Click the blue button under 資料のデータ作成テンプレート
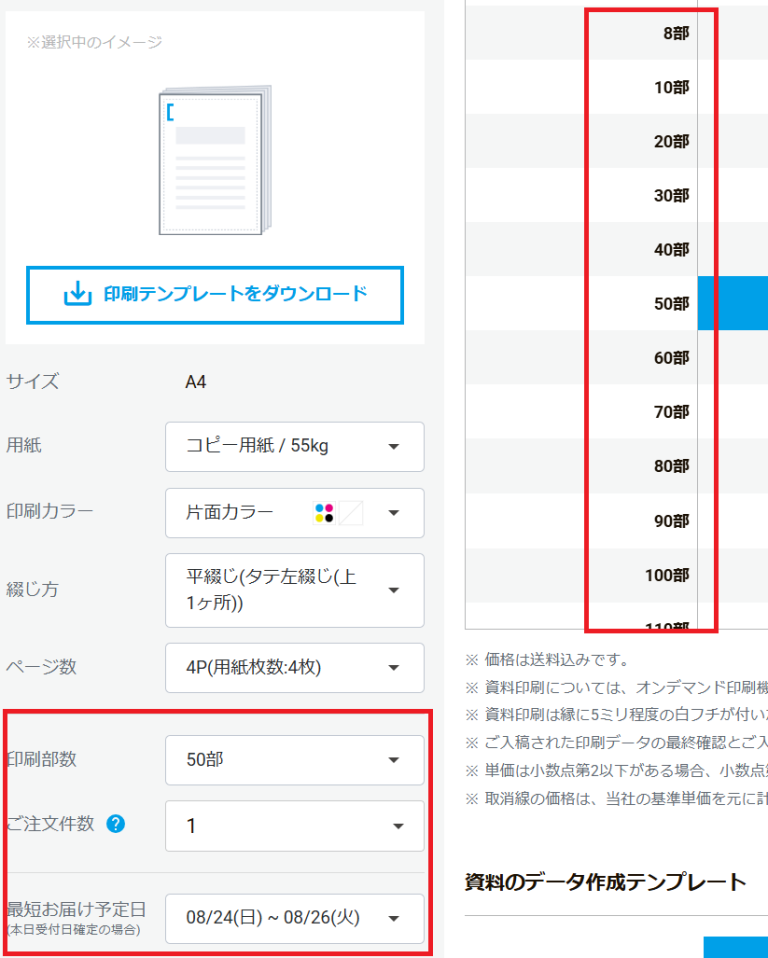This screenshot has height=958, width=768. [x=735, y=946]
